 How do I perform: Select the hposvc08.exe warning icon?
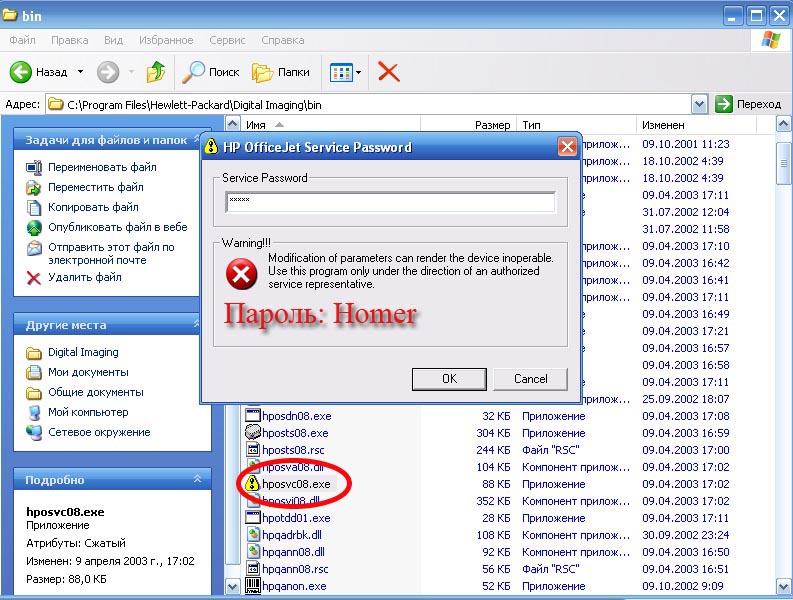coord(252,484)
